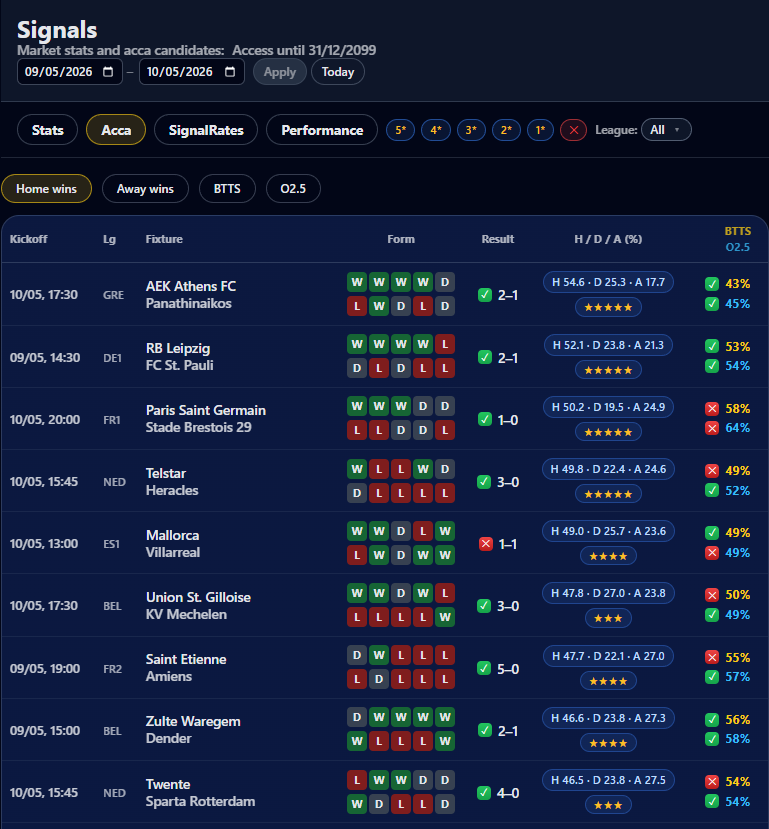The image size is (769, 829).
Task: Click the first L form badge for Panathinaikos
Action: coord(357,306)
